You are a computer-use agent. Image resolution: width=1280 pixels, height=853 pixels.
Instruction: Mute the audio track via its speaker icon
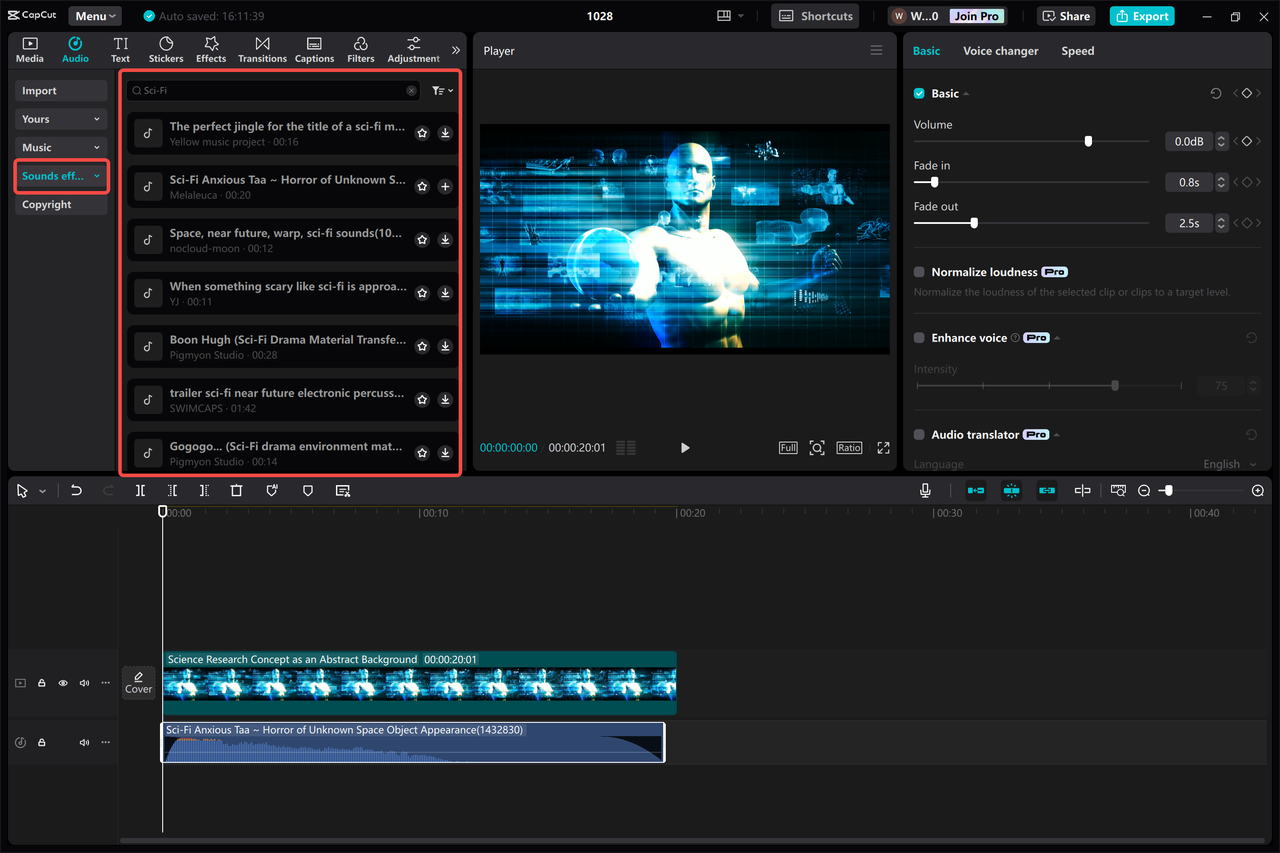pos(84,742)
